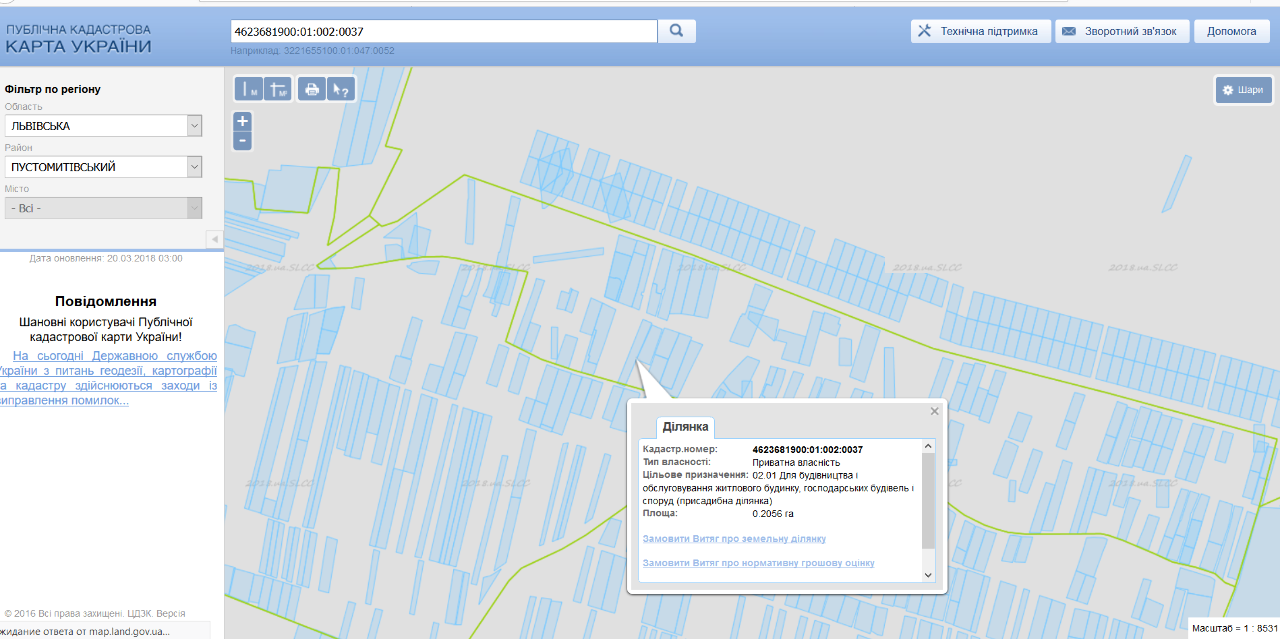Select the area measurement tool
The height and width of the screenshot is (639, 1280).
(278, 89)
